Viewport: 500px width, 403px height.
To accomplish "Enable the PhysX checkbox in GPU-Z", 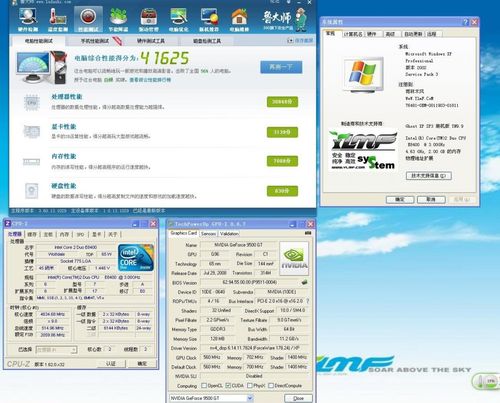I will (250, 386).
